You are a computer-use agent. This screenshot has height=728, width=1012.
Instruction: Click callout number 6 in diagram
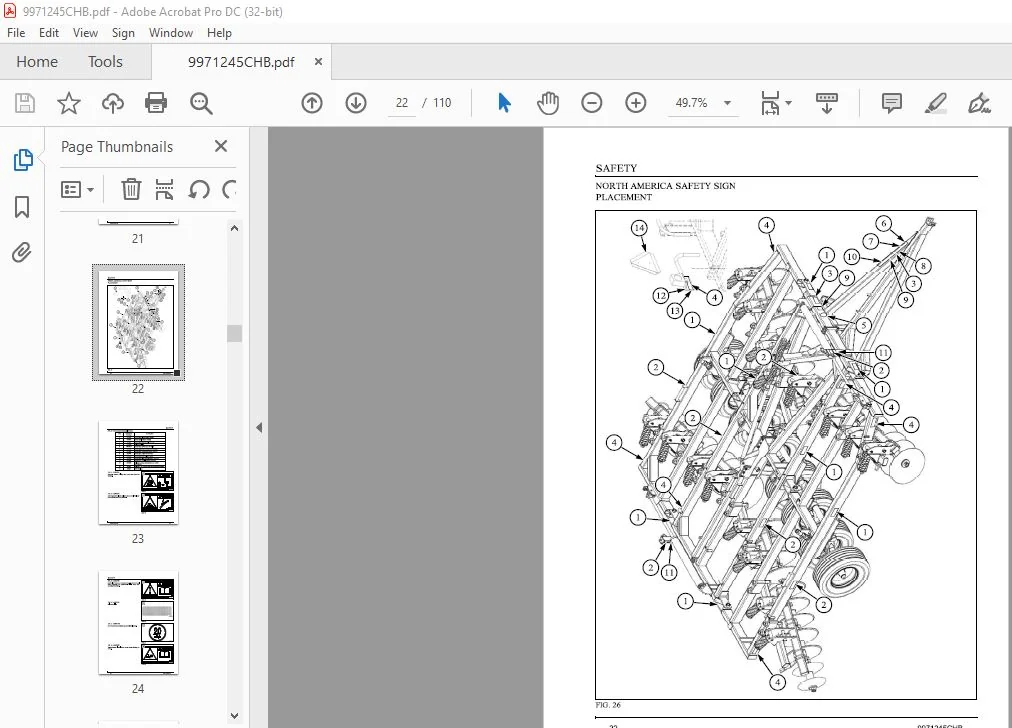tap(884, 223)
